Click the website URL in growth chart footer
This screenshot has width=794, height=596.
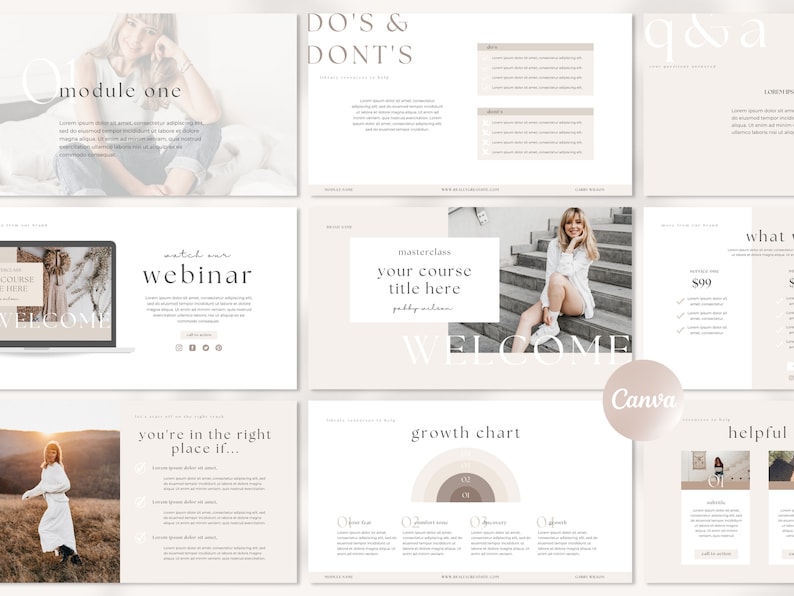(470, 577)
